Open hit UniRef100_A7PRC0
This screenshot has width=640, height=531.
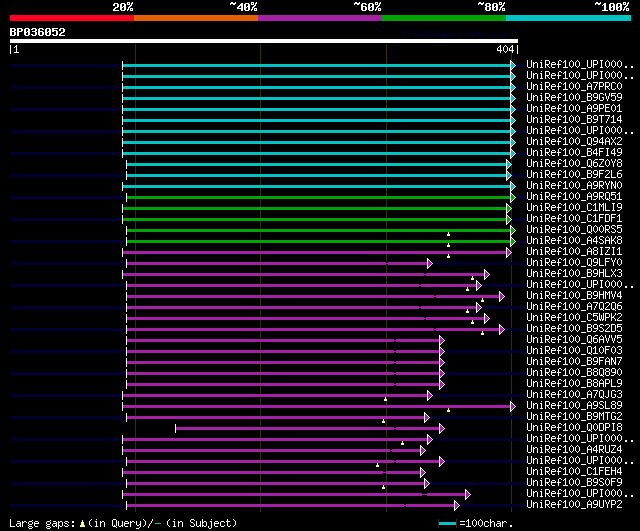(574, 87)
